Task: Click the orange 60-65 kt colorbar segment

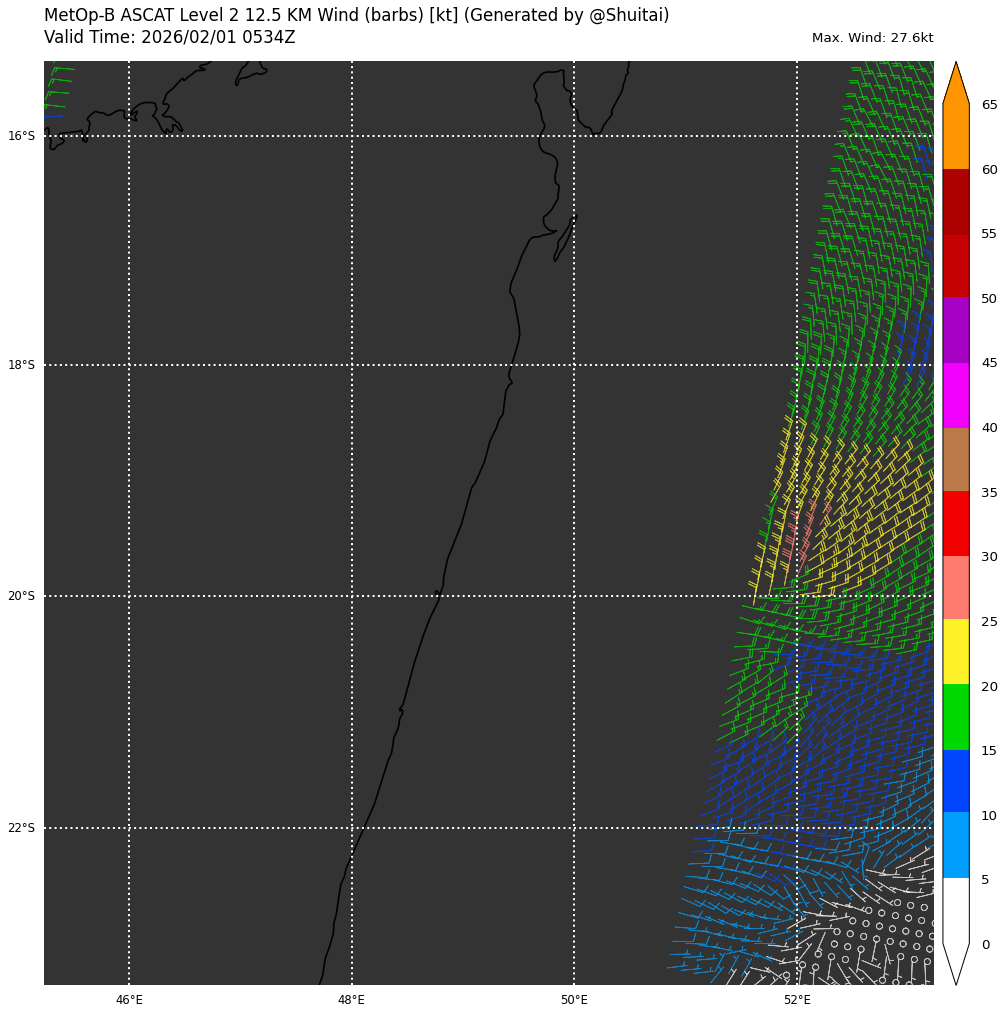Action: 955,137
